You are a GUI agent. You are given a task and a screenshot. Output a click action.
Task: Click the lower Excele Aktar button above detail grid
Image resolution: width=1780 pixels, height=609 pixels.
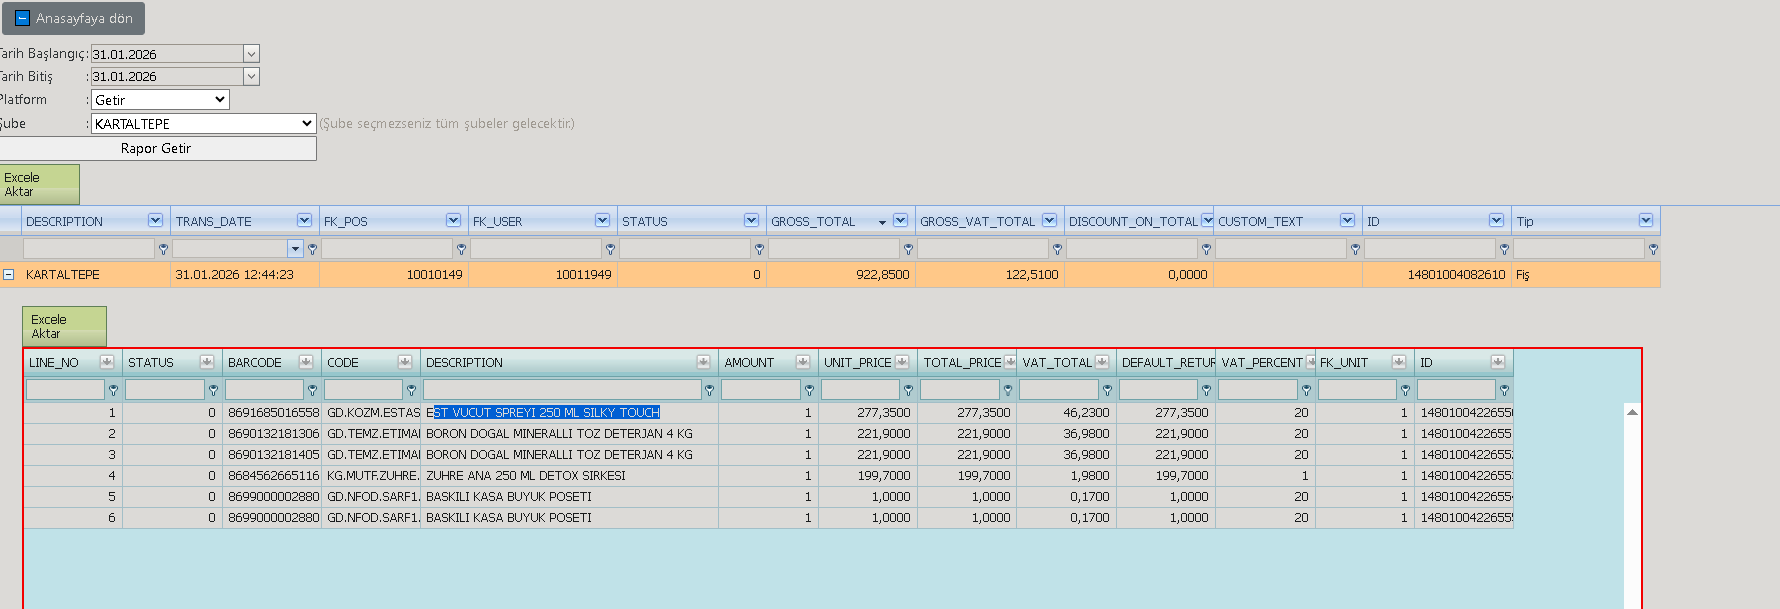(64, 327)
